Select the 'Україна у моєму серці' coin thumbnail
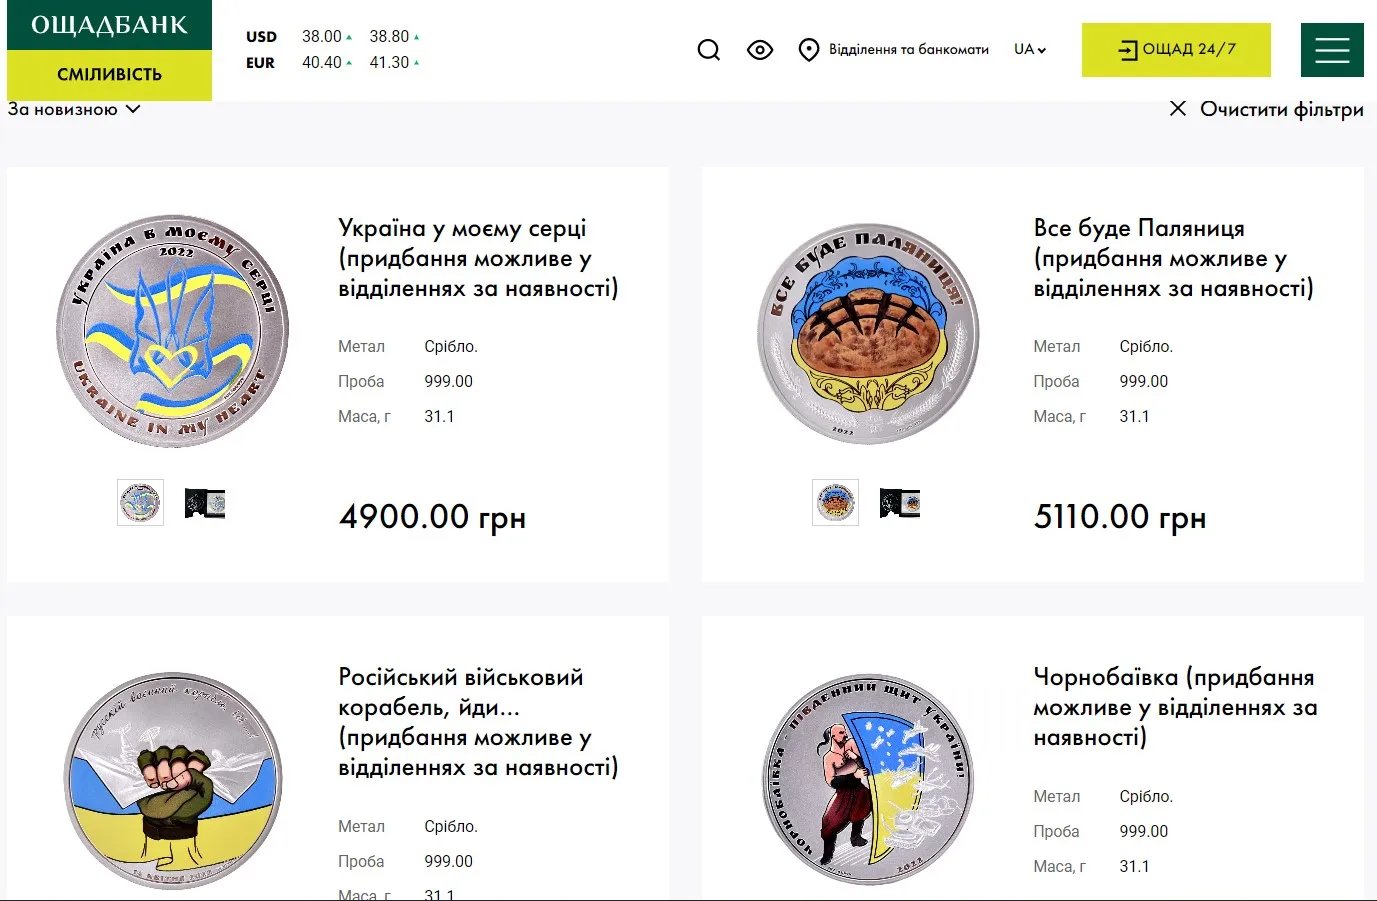1377x901 pixels. pos(140,502)
